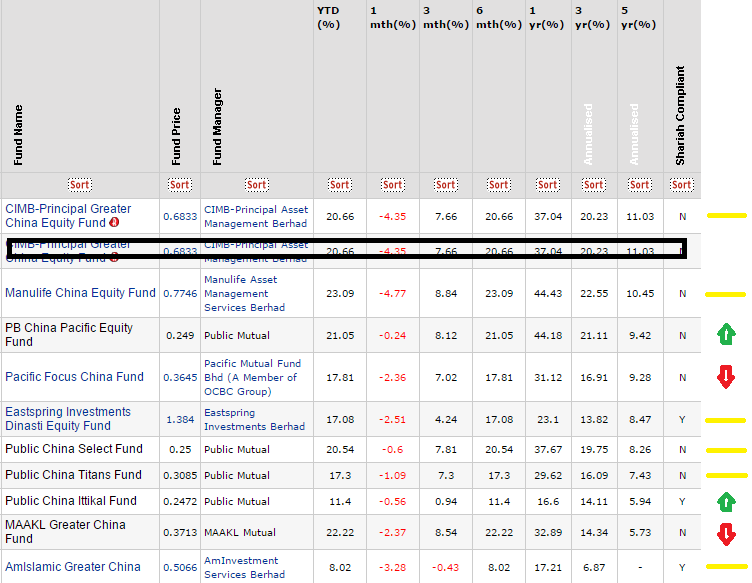
Task: Sort the table by Fund Name
Action: pos(80,185)
